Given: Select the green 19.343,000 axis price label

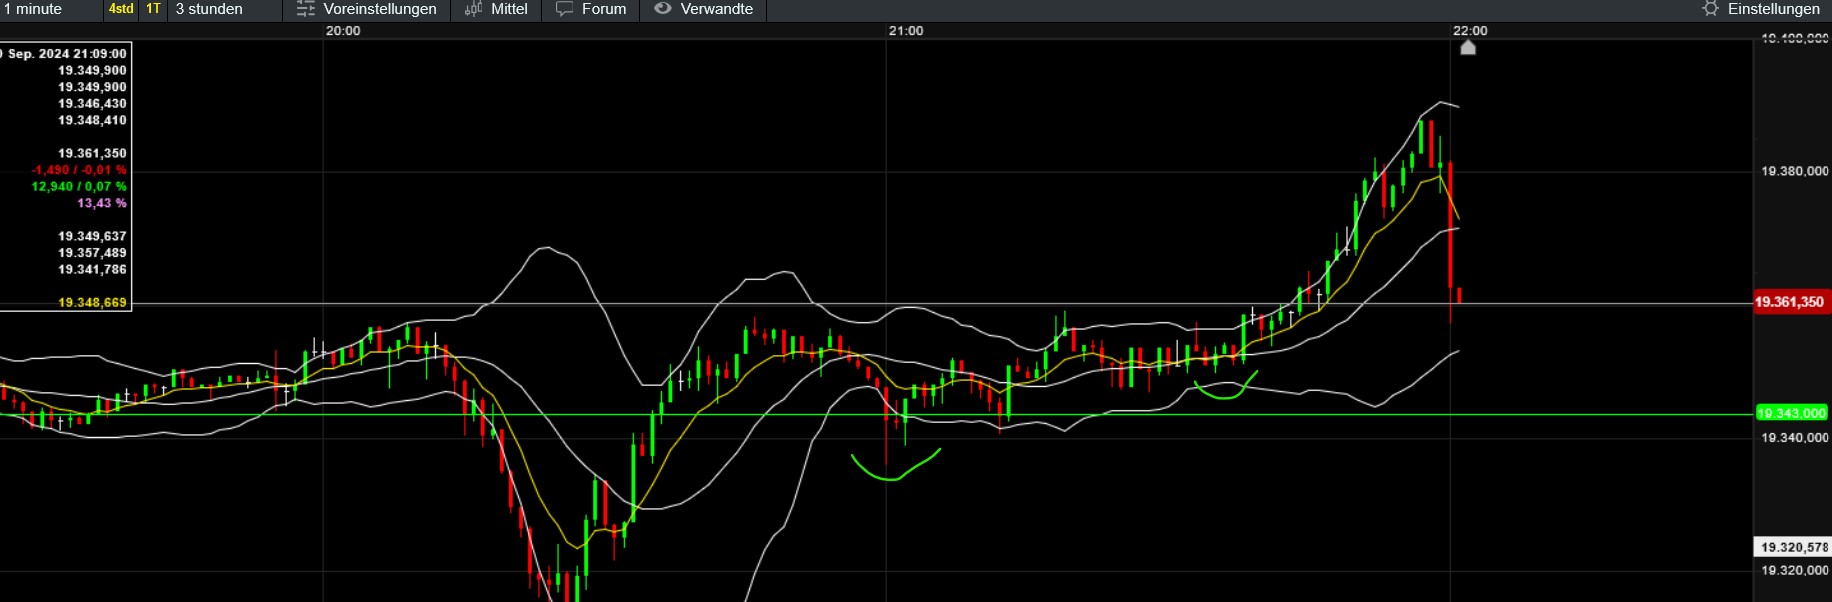Looking at the screenshot, I should pos(1792,413).
